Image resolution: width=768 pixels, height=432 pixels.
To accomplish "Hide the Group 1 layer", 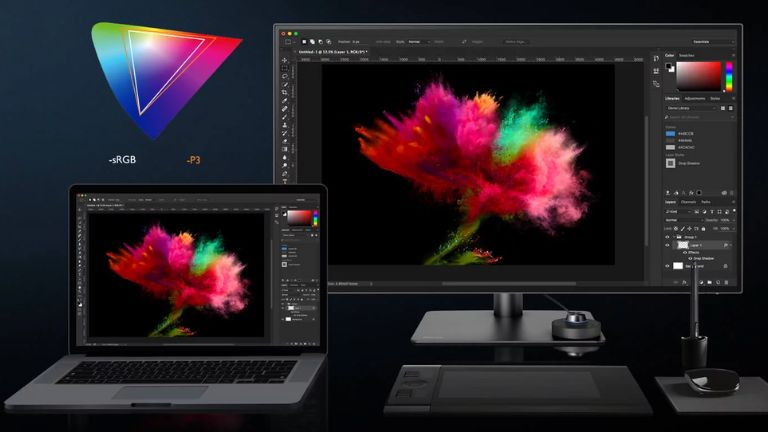I will click(x=667, y=237).
